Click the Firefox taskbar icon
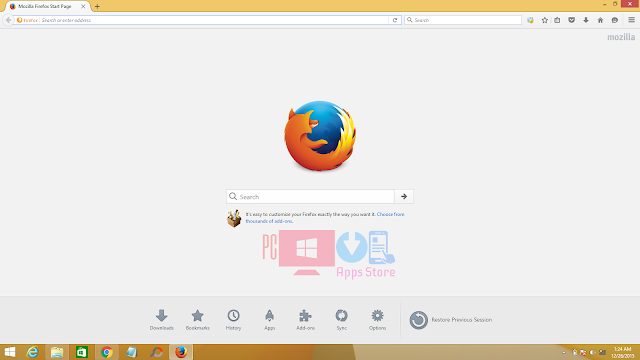The height and width of the screenshot is (360, 640). tap(181, 352)
